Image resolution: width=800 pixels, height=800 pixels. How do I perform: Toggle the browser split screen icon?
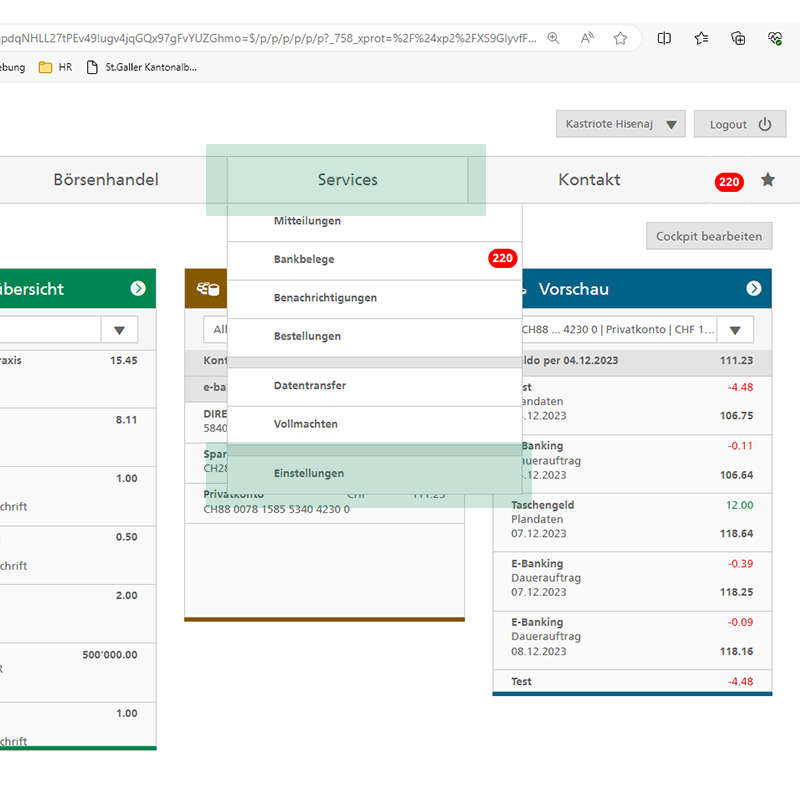664,38
